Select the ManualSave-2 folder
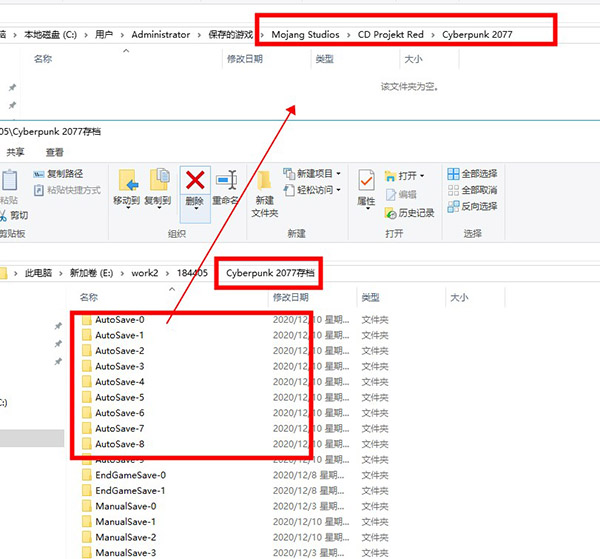 pos(126,538)
